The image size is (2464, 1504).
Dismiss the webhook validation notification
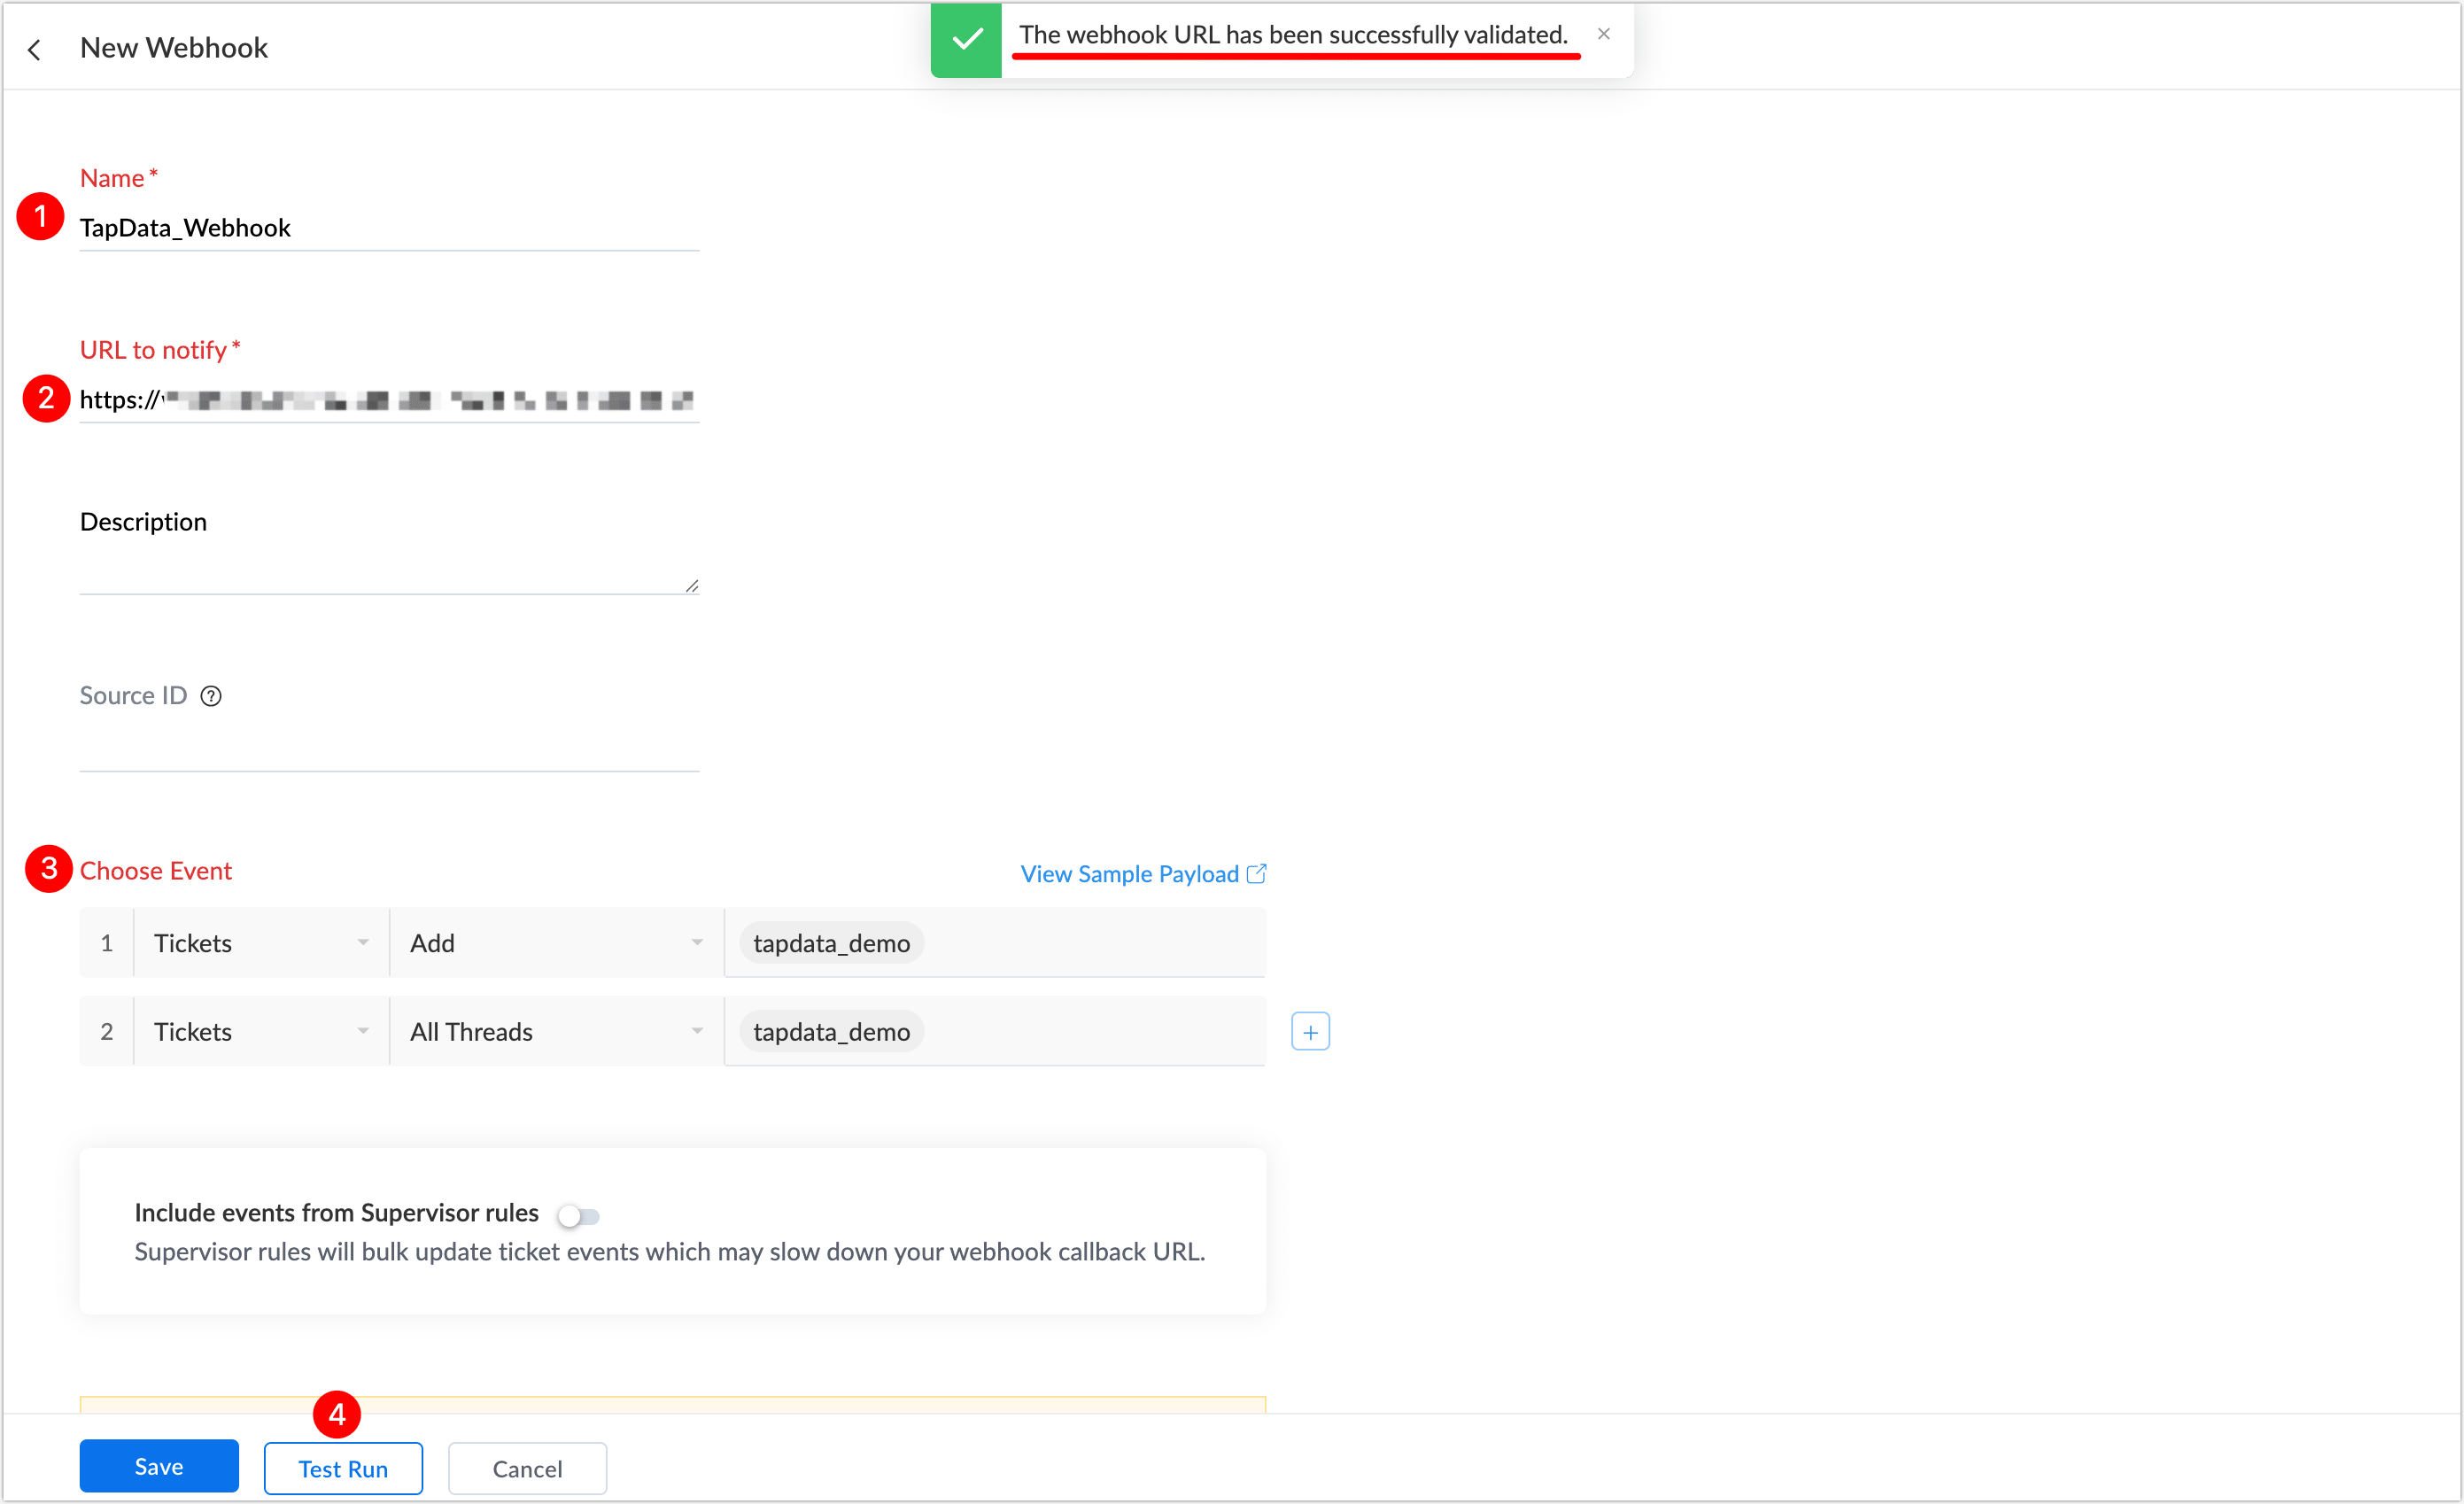pos(1604,33)
